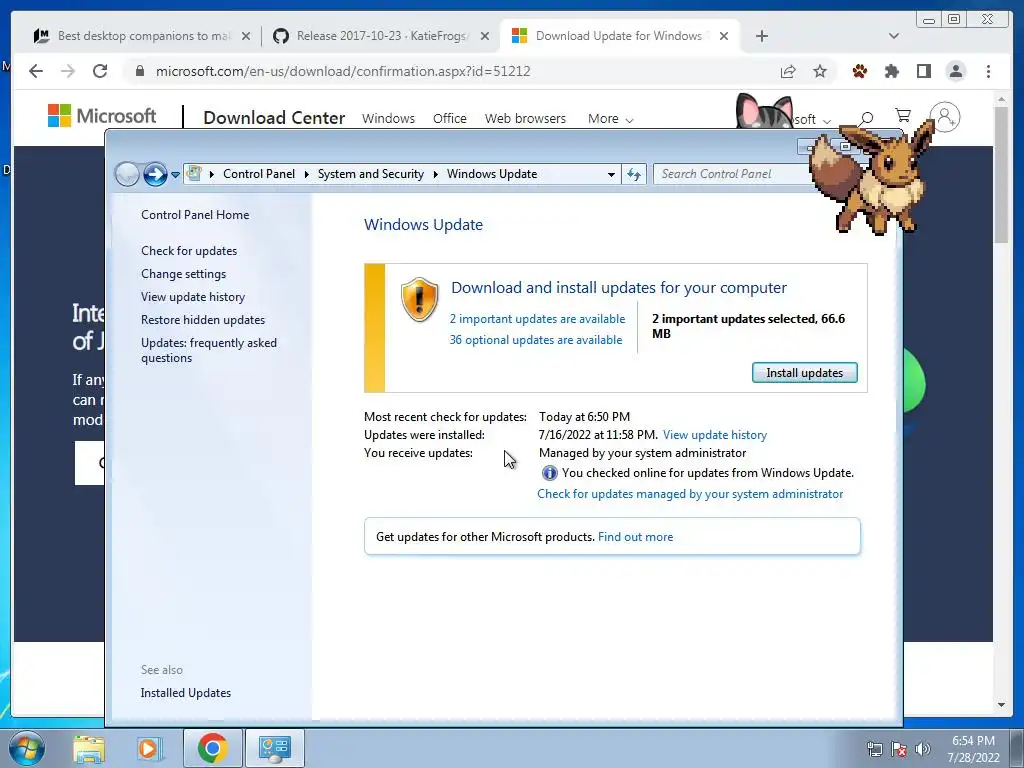The width and height of the screenshot is (1024, 768).
Task: Click Control Panel forward navigation arrow
Action: tap(155, 174)
